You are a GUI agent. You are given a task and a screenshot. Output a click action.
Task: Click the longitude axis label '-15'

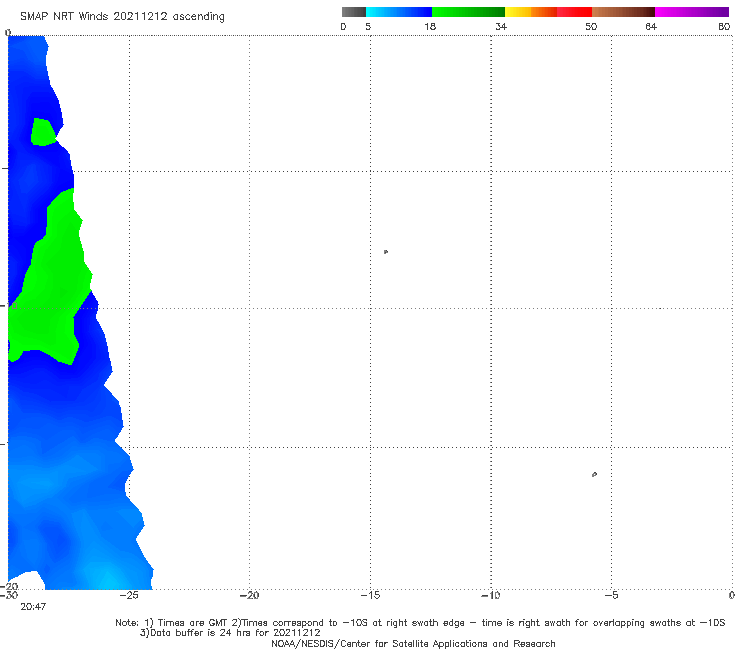(x=370, y=595)
